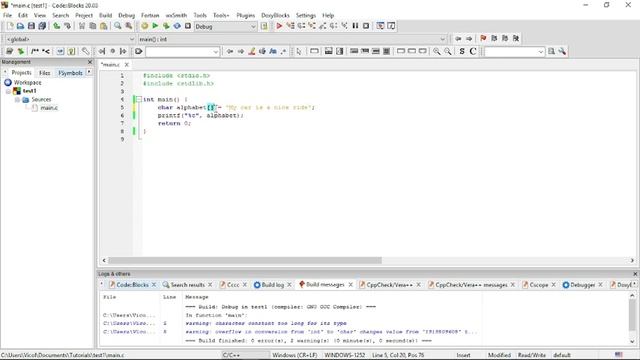Run the program with green arrow

155,26
